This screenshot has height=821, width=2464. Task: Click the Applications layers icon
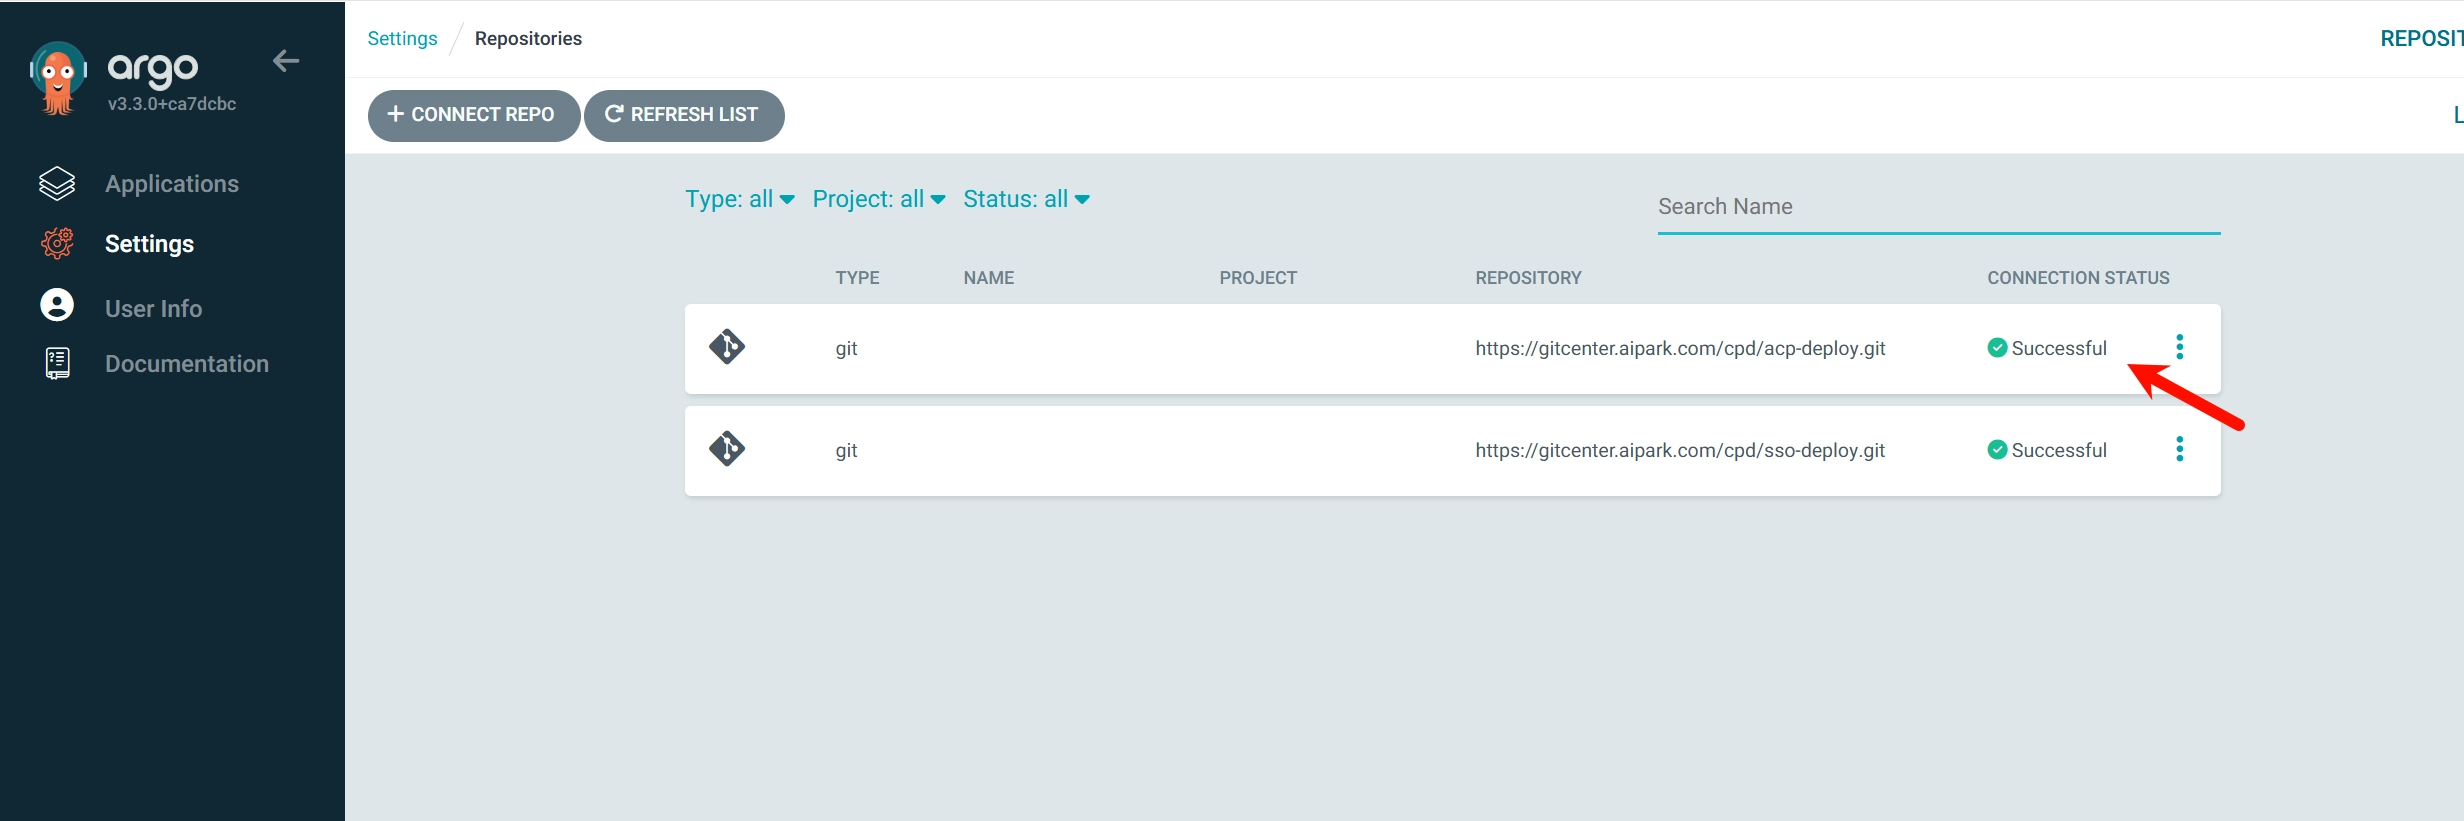tap(57, 184)
